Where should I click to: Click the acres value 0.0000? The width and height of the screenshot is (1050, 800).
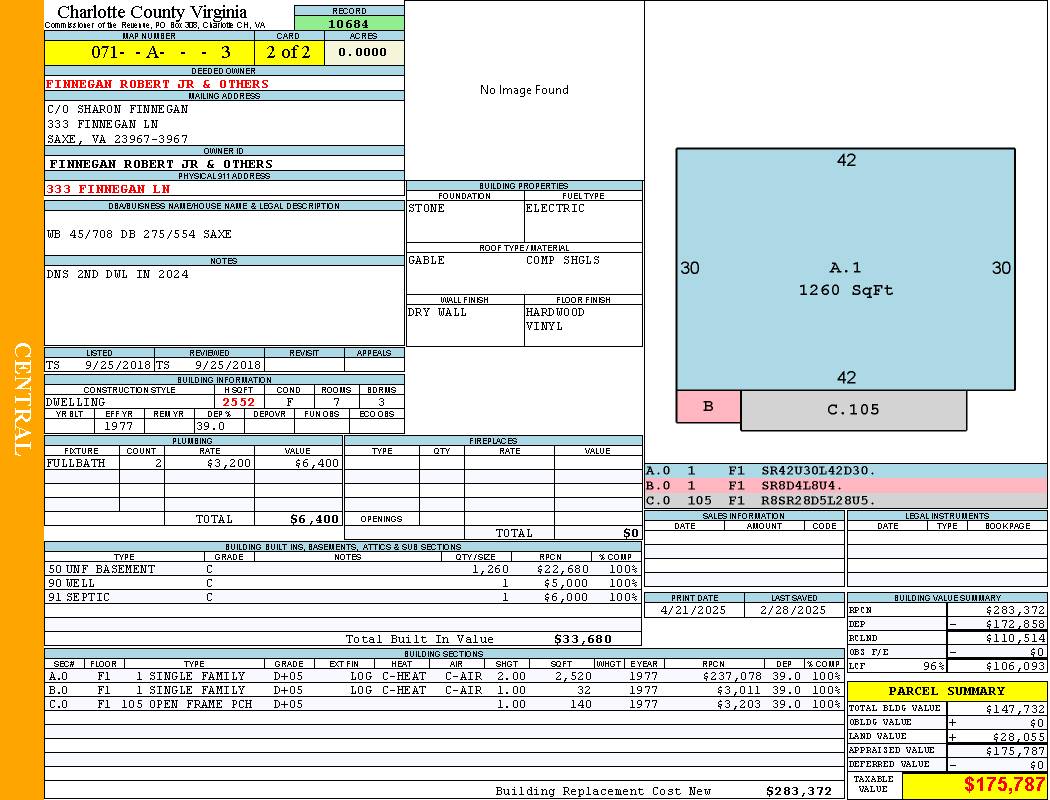[363, 52]
